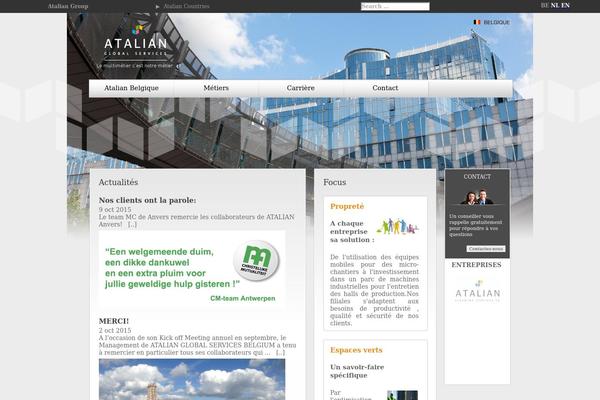Expand the Atalian Countries arrow
Screen dimensions: 600x400
click(x=158, y=7)
